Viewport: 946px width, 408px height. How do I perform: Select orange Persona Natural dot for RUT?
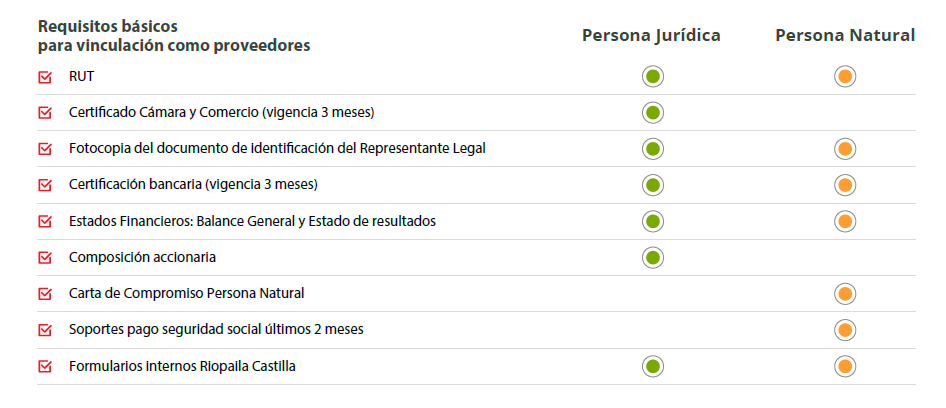click(x=845, y=77)
